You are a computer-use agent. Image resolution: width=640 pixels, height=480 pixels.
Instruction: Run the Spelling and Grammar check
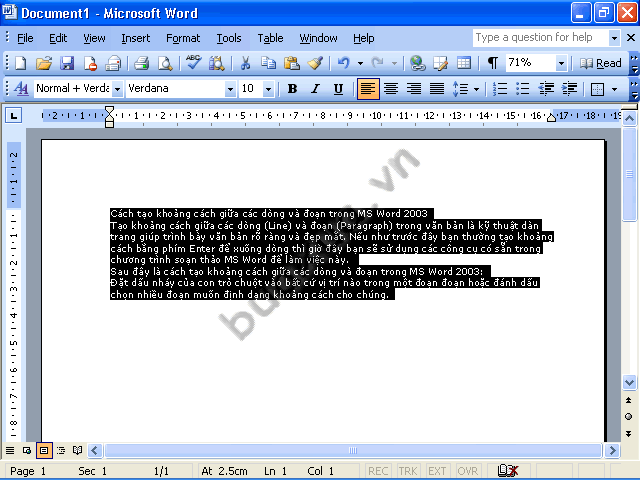coord(193,63)
